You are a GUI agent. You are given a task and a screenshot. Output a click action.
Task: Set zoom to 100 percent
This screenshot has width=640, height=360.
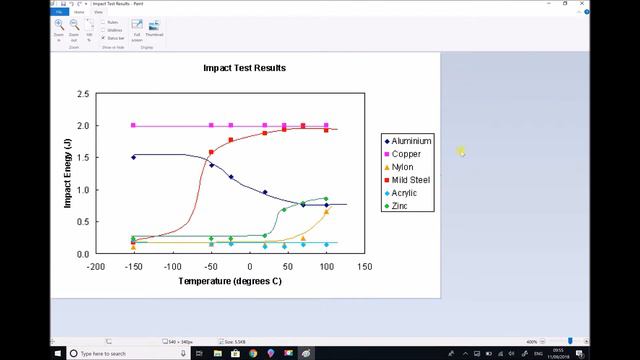point(89,30)
